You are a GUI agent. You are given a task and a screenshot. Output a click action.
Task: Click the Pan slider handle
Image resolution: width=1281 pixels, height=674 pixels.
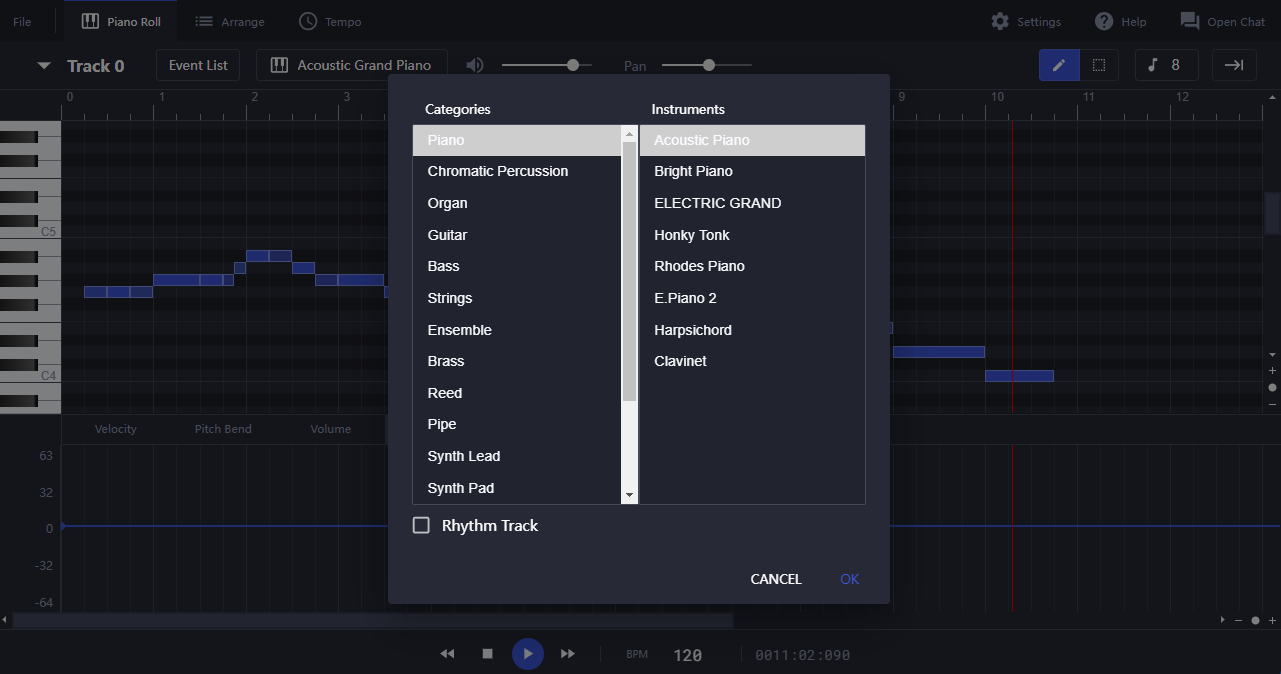pos(709,65)
